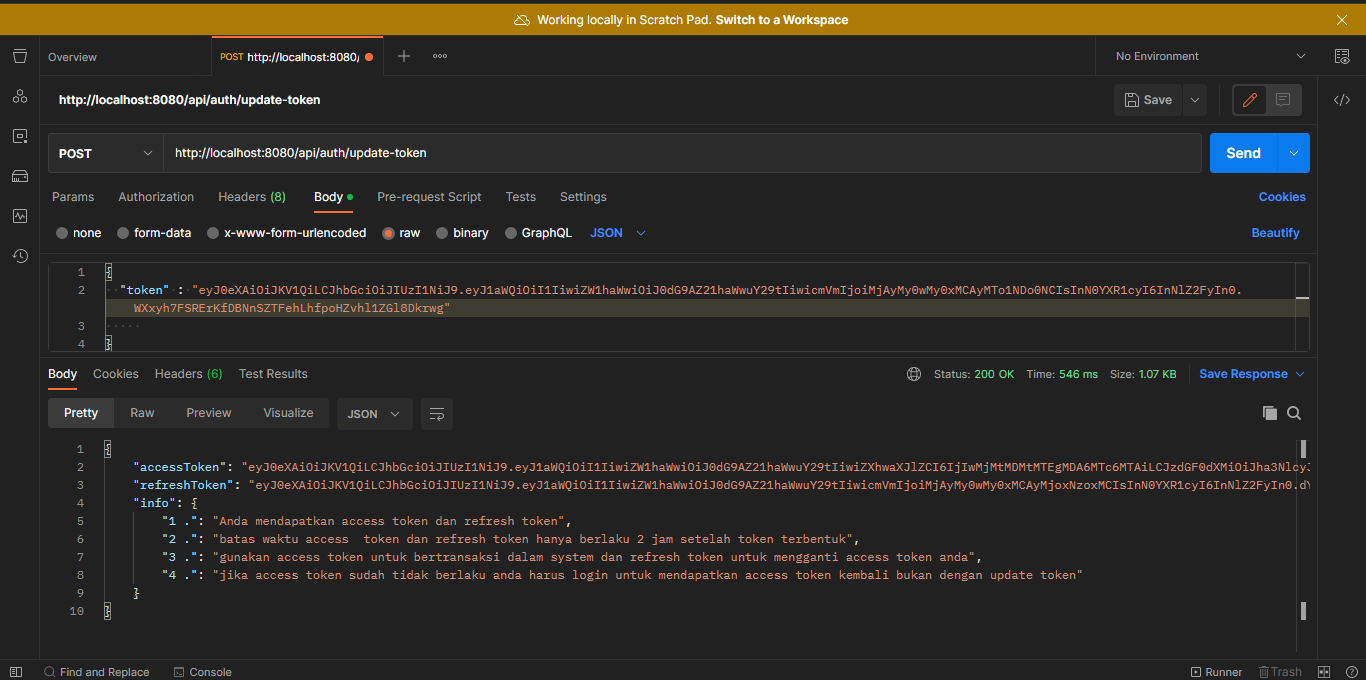Open the response Cookies tab
This screenshot has width=1366, height=680.
tap(116, 374)
